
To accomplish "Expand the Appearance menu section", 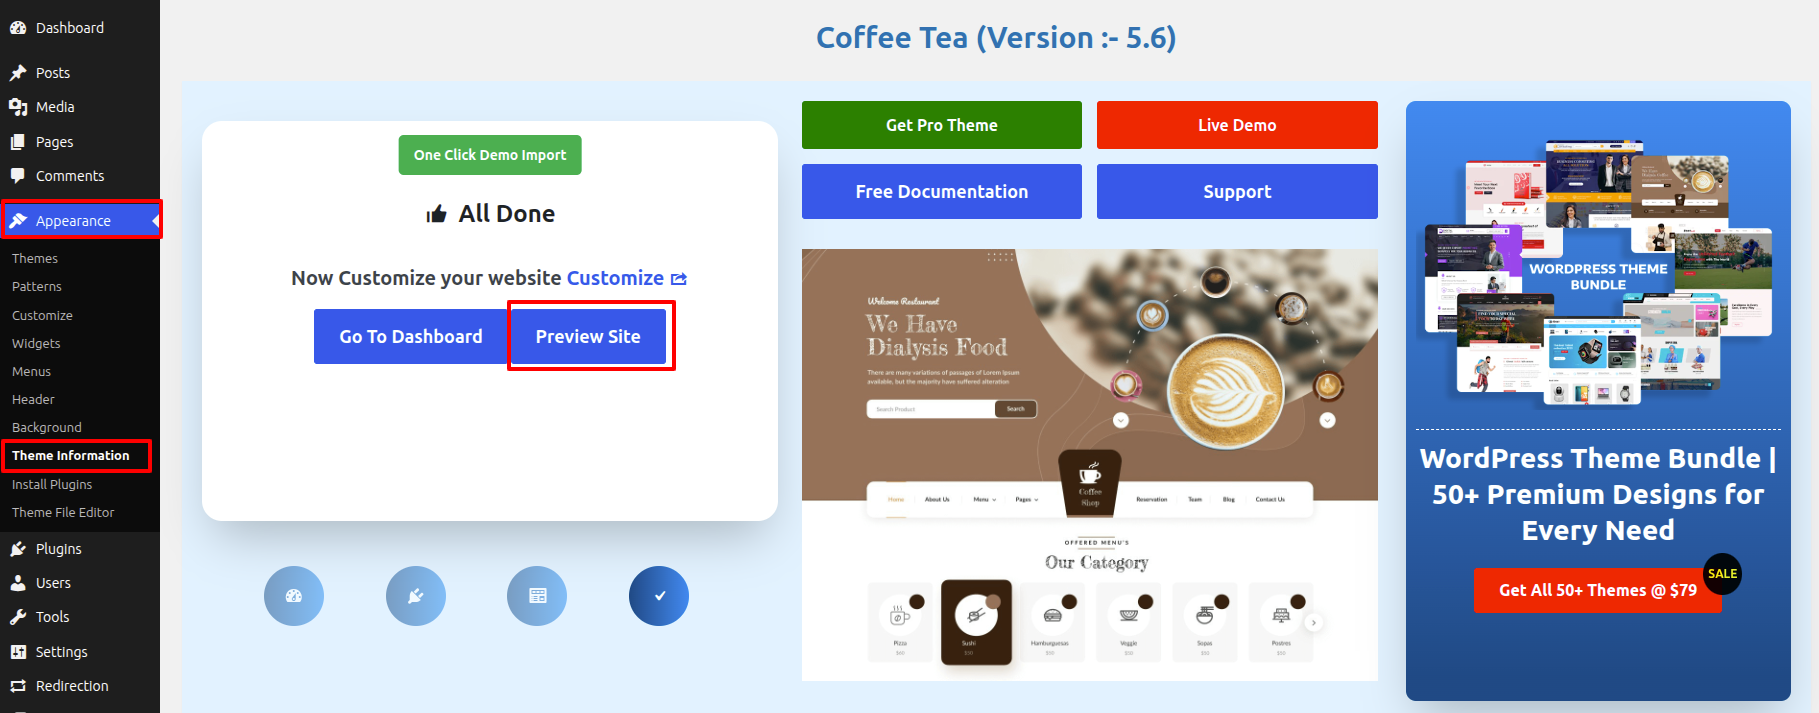I will 73,221.
